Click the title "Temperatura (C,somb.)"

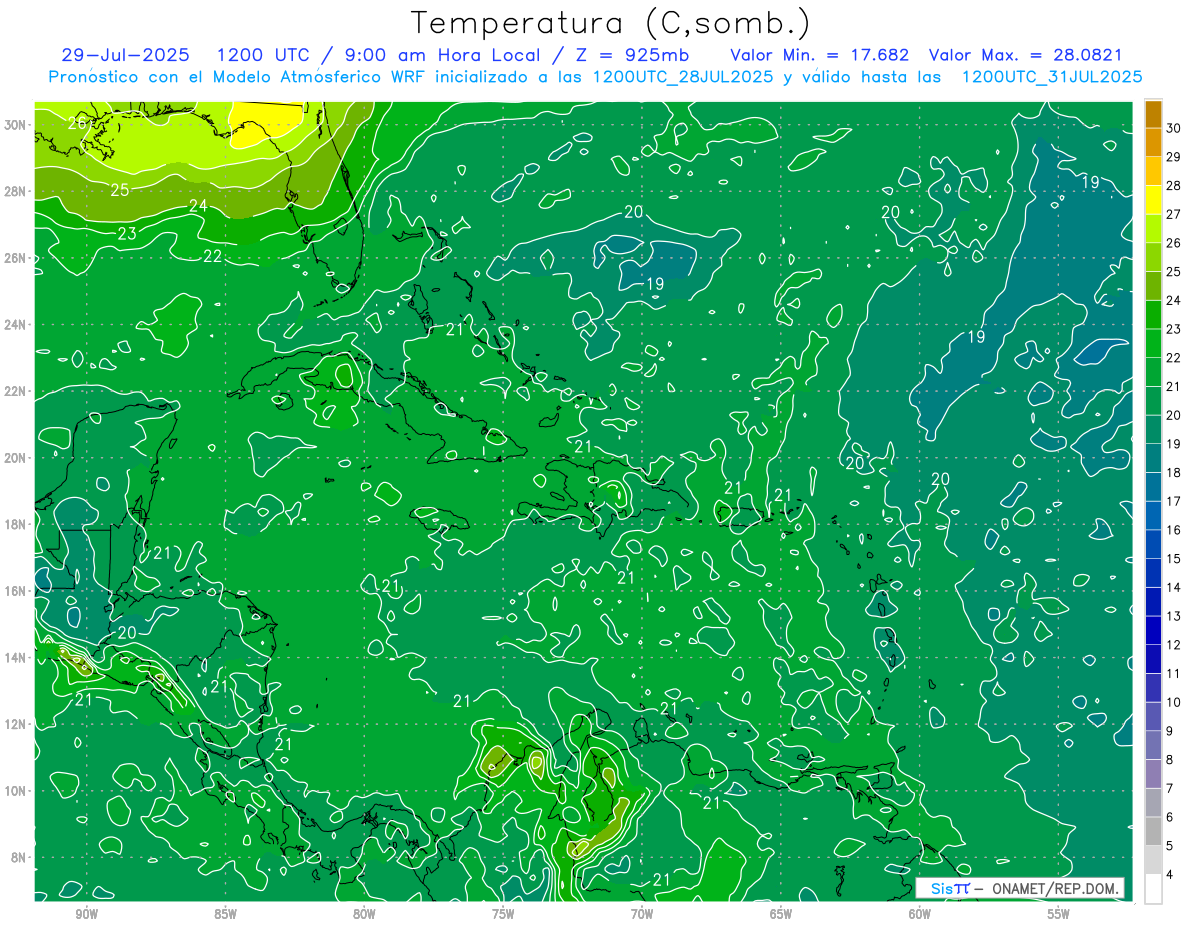tap(610, 24)
